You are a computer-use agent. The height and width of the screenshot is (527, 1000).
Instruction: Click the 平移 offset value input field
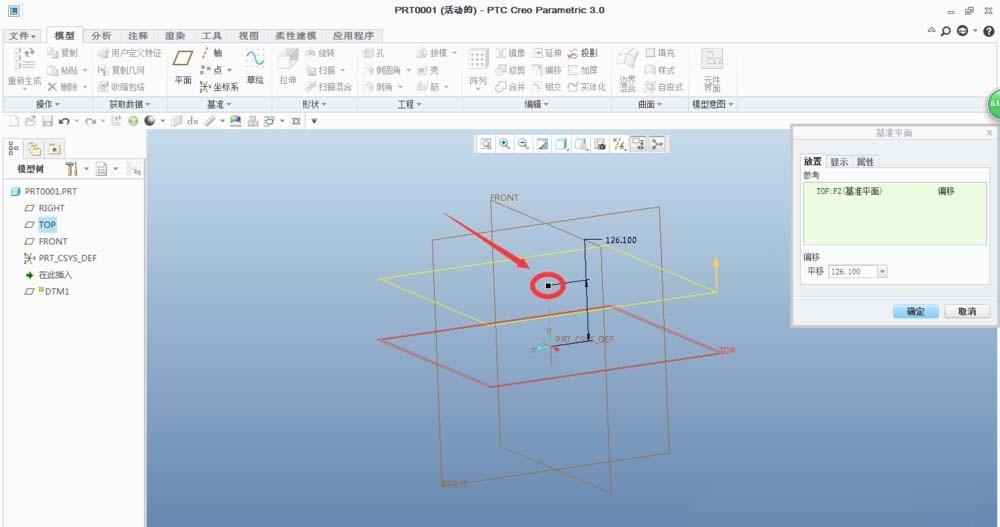[853, 272]
